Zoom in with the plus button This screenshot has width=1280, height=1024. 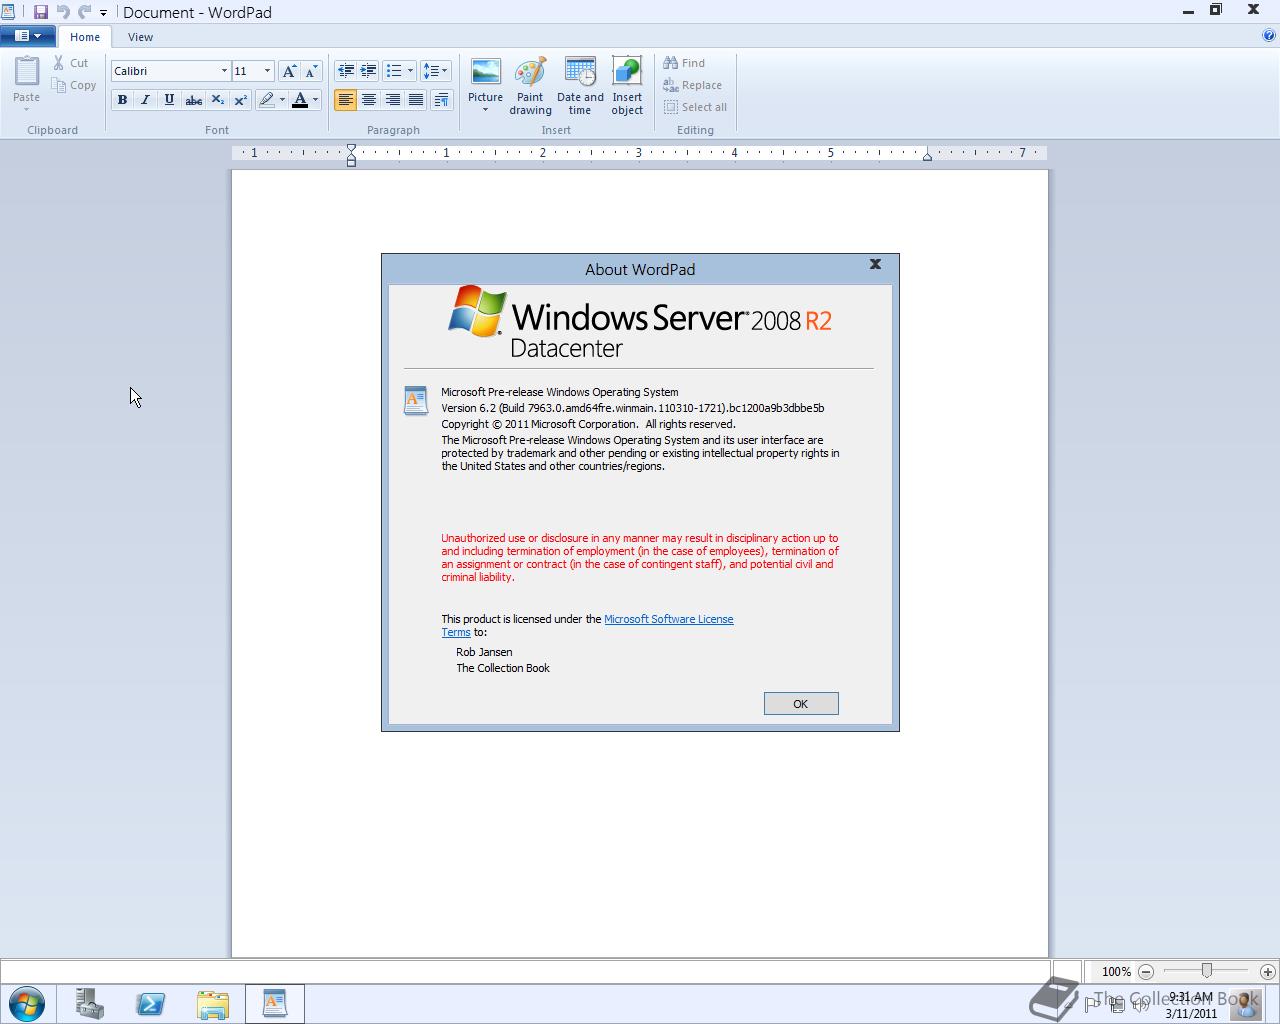point(1268,971)
